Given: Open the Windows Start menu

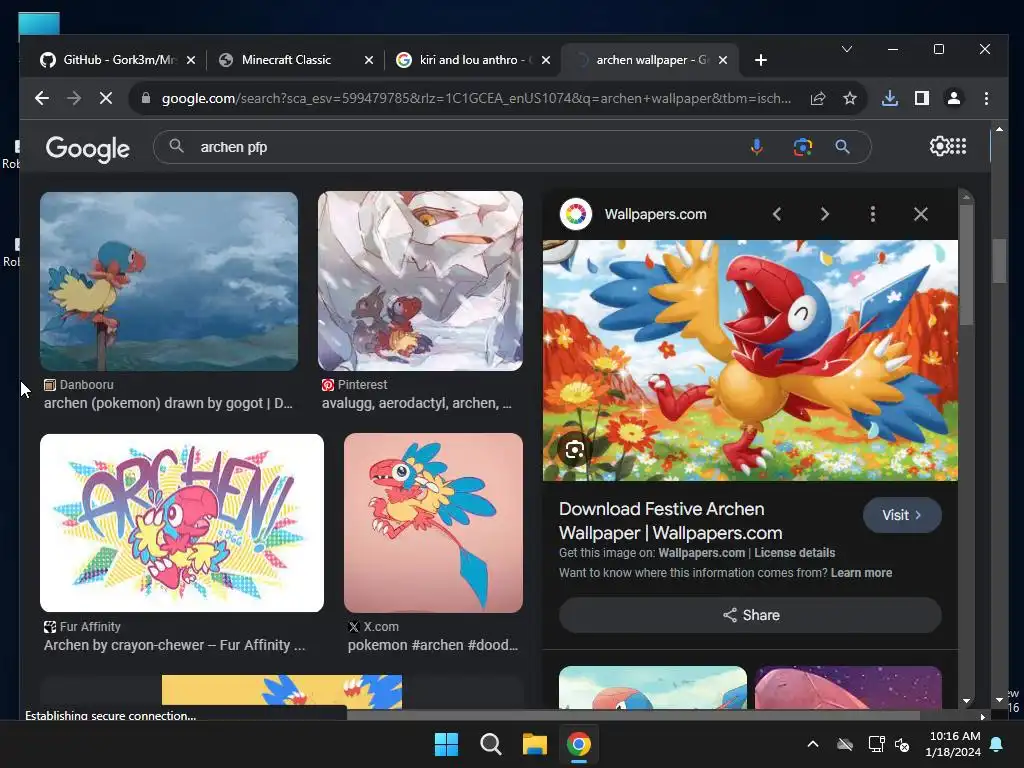Looking at the screenshot, I should click(447, 744).
